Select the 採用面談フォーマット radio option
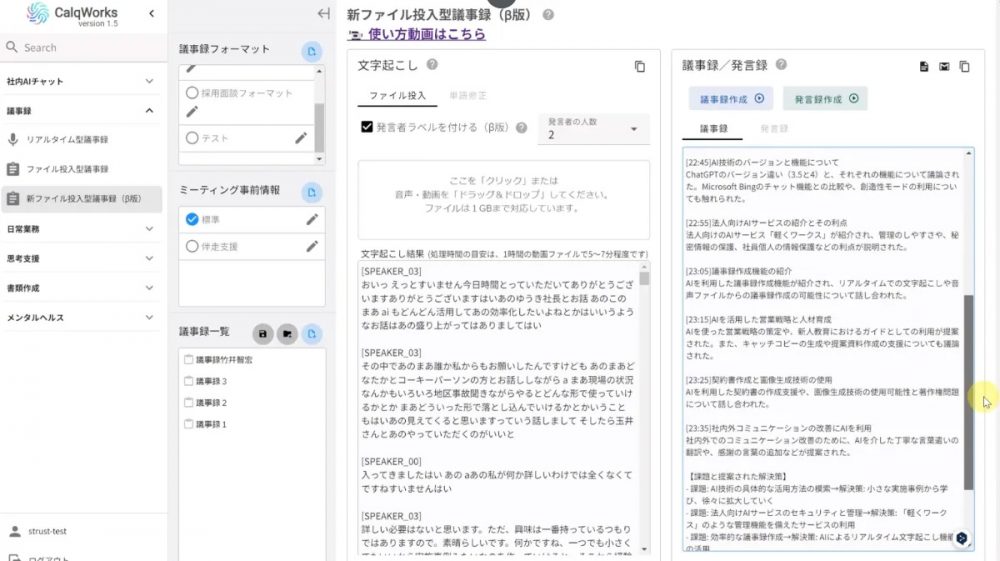Image resolution: width=1000 pixels, height=561 pixels. pyautogui.click(x=192, y=93)
